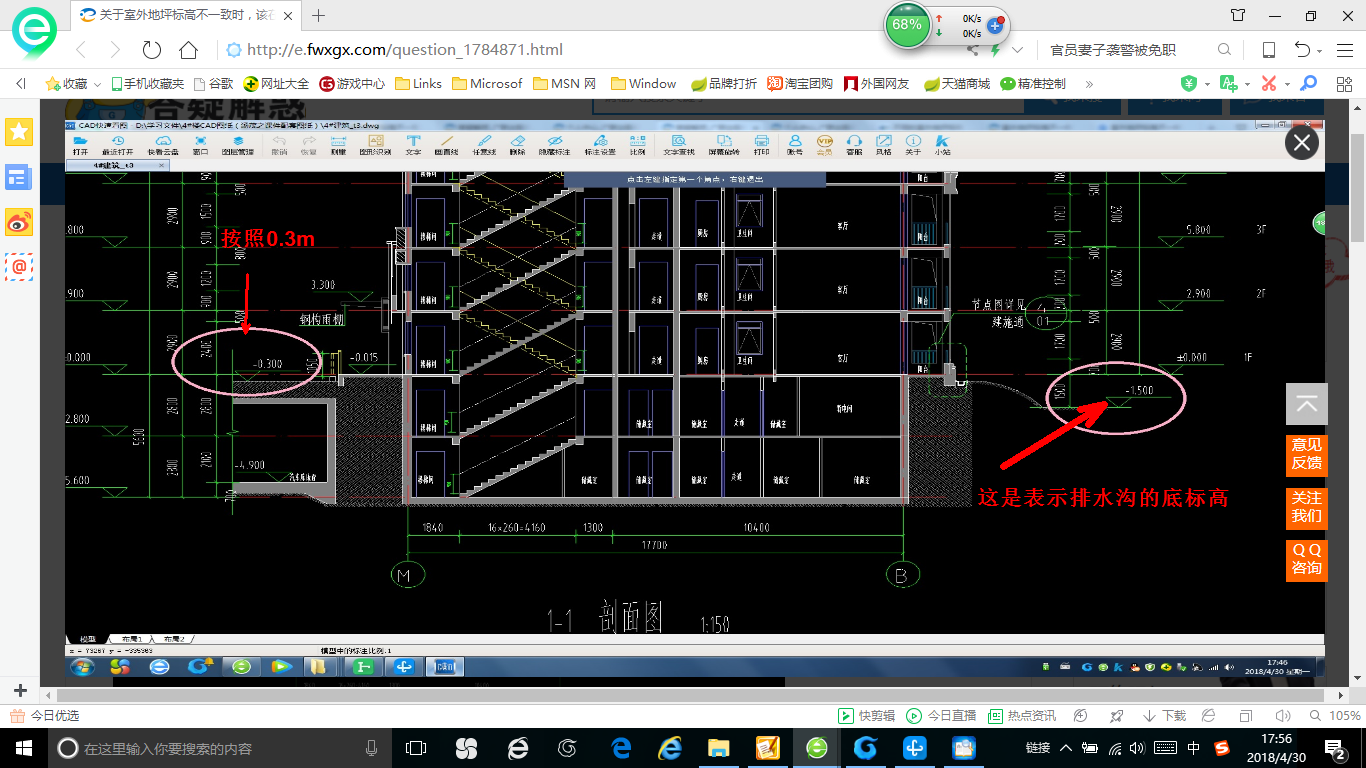Click the 意见反馈 feedback button
1366x768 pixels.
tap(1306, 454)
